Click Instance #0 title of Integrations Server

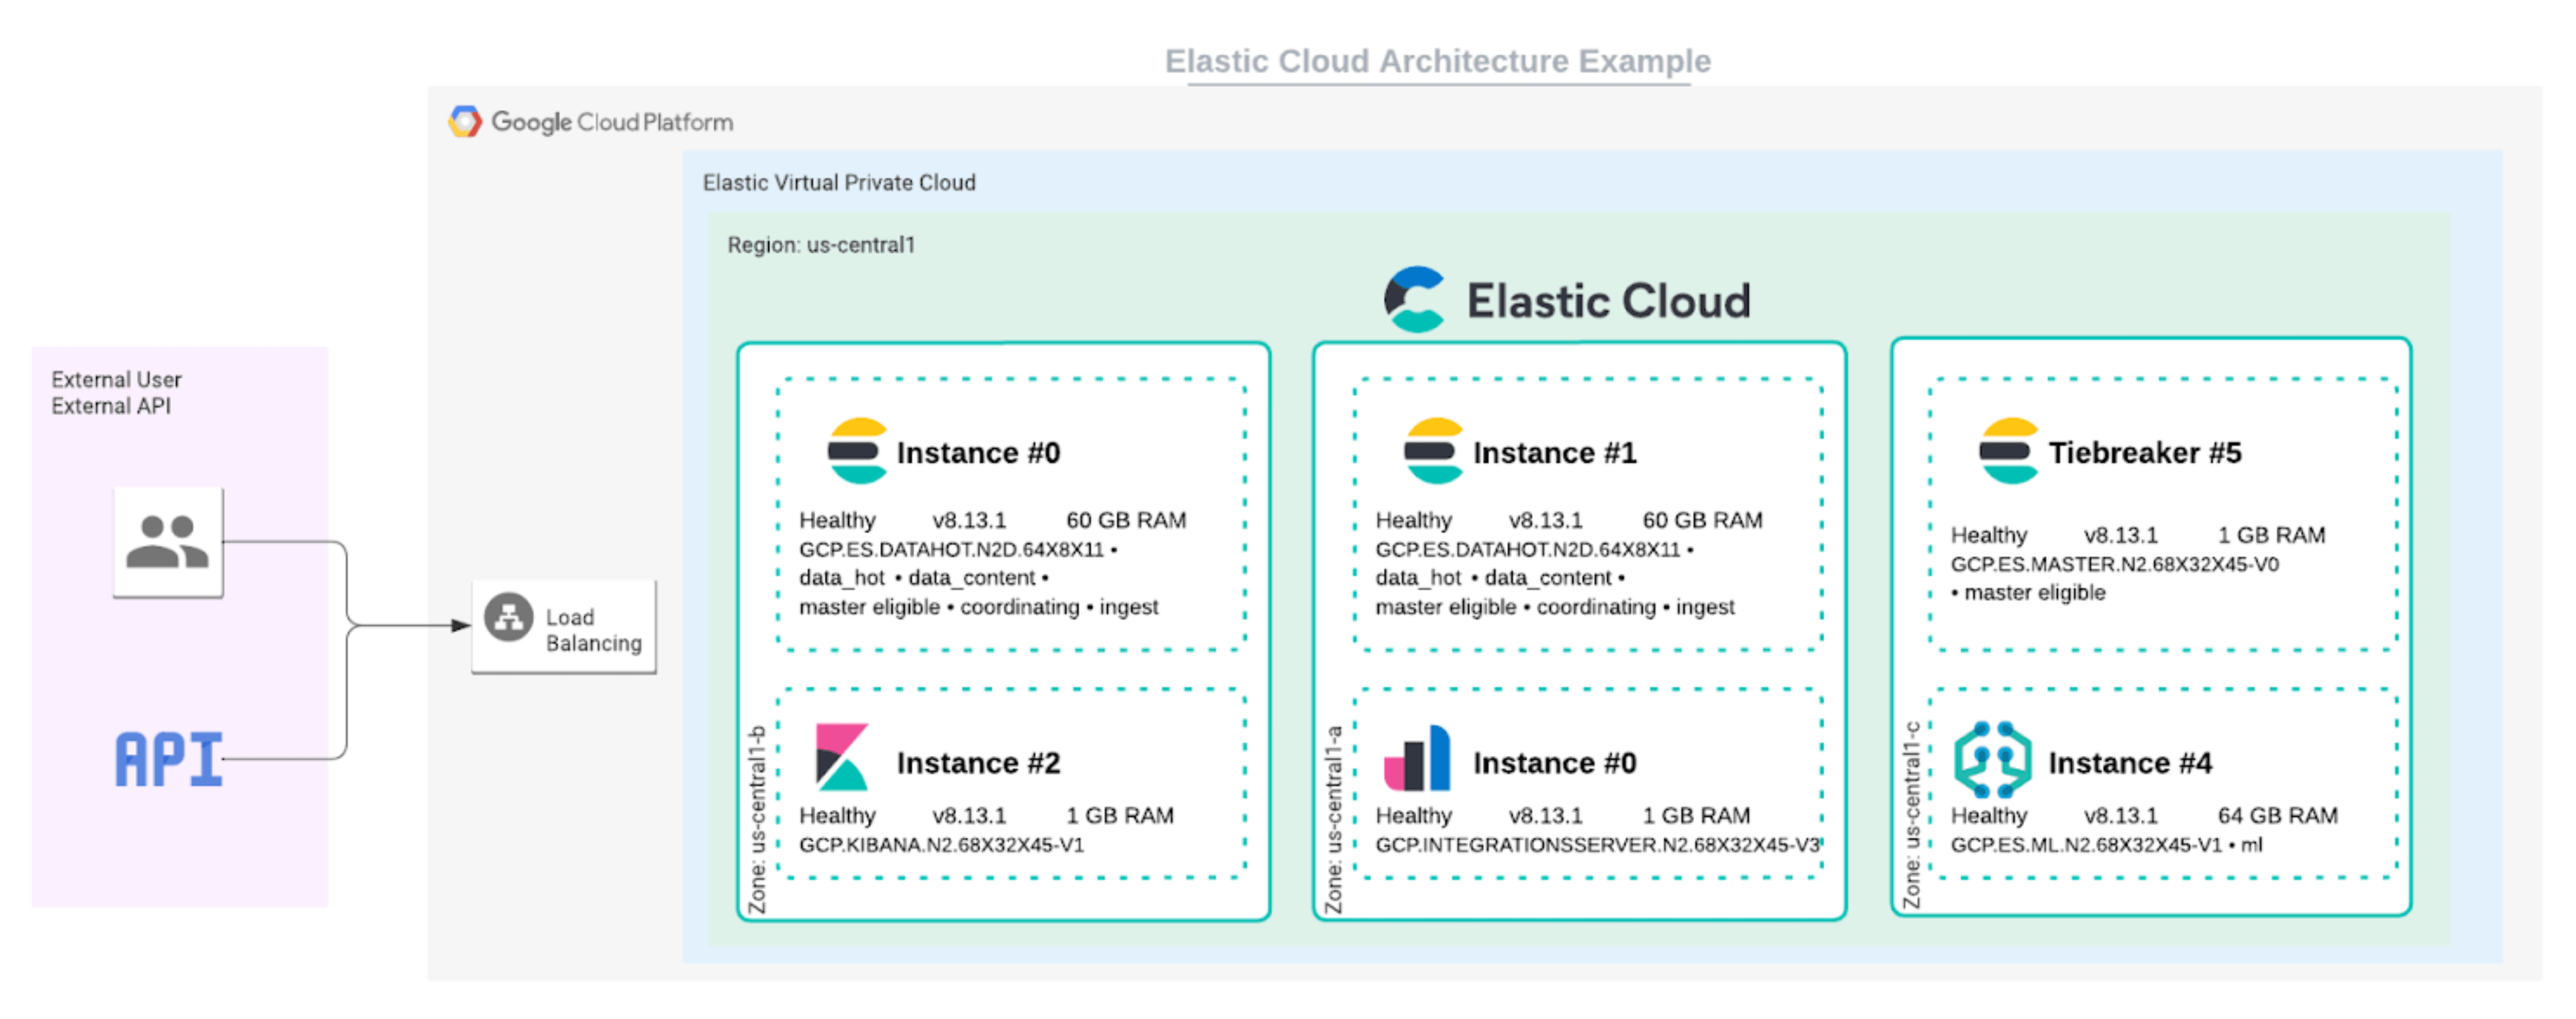tap(1555, 763)
